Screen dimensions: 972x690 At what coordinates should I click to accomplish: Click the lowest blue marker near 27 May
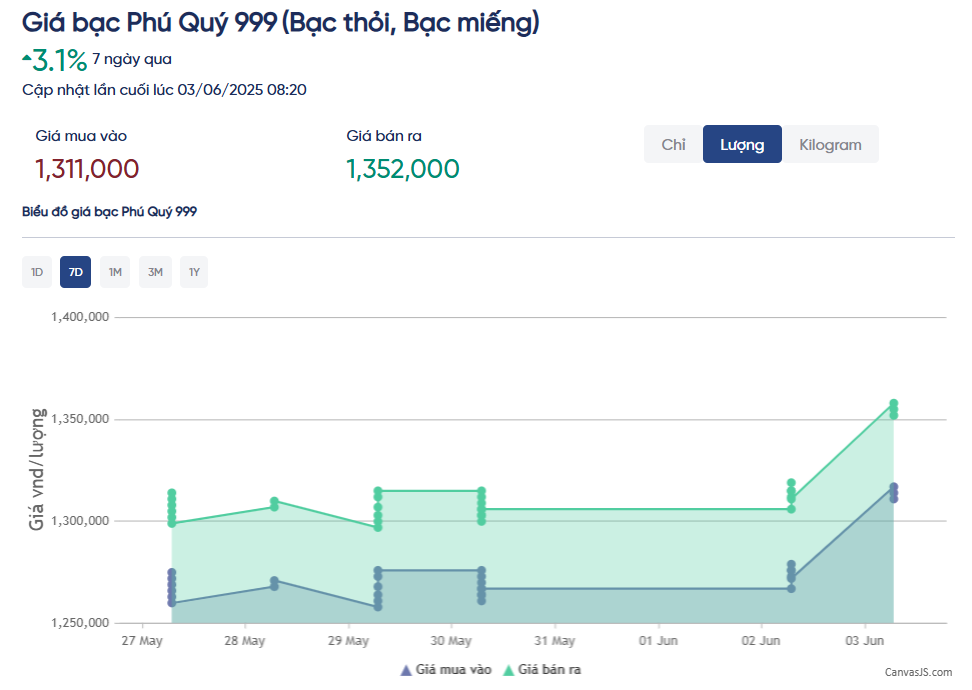(x=169, y=602)
